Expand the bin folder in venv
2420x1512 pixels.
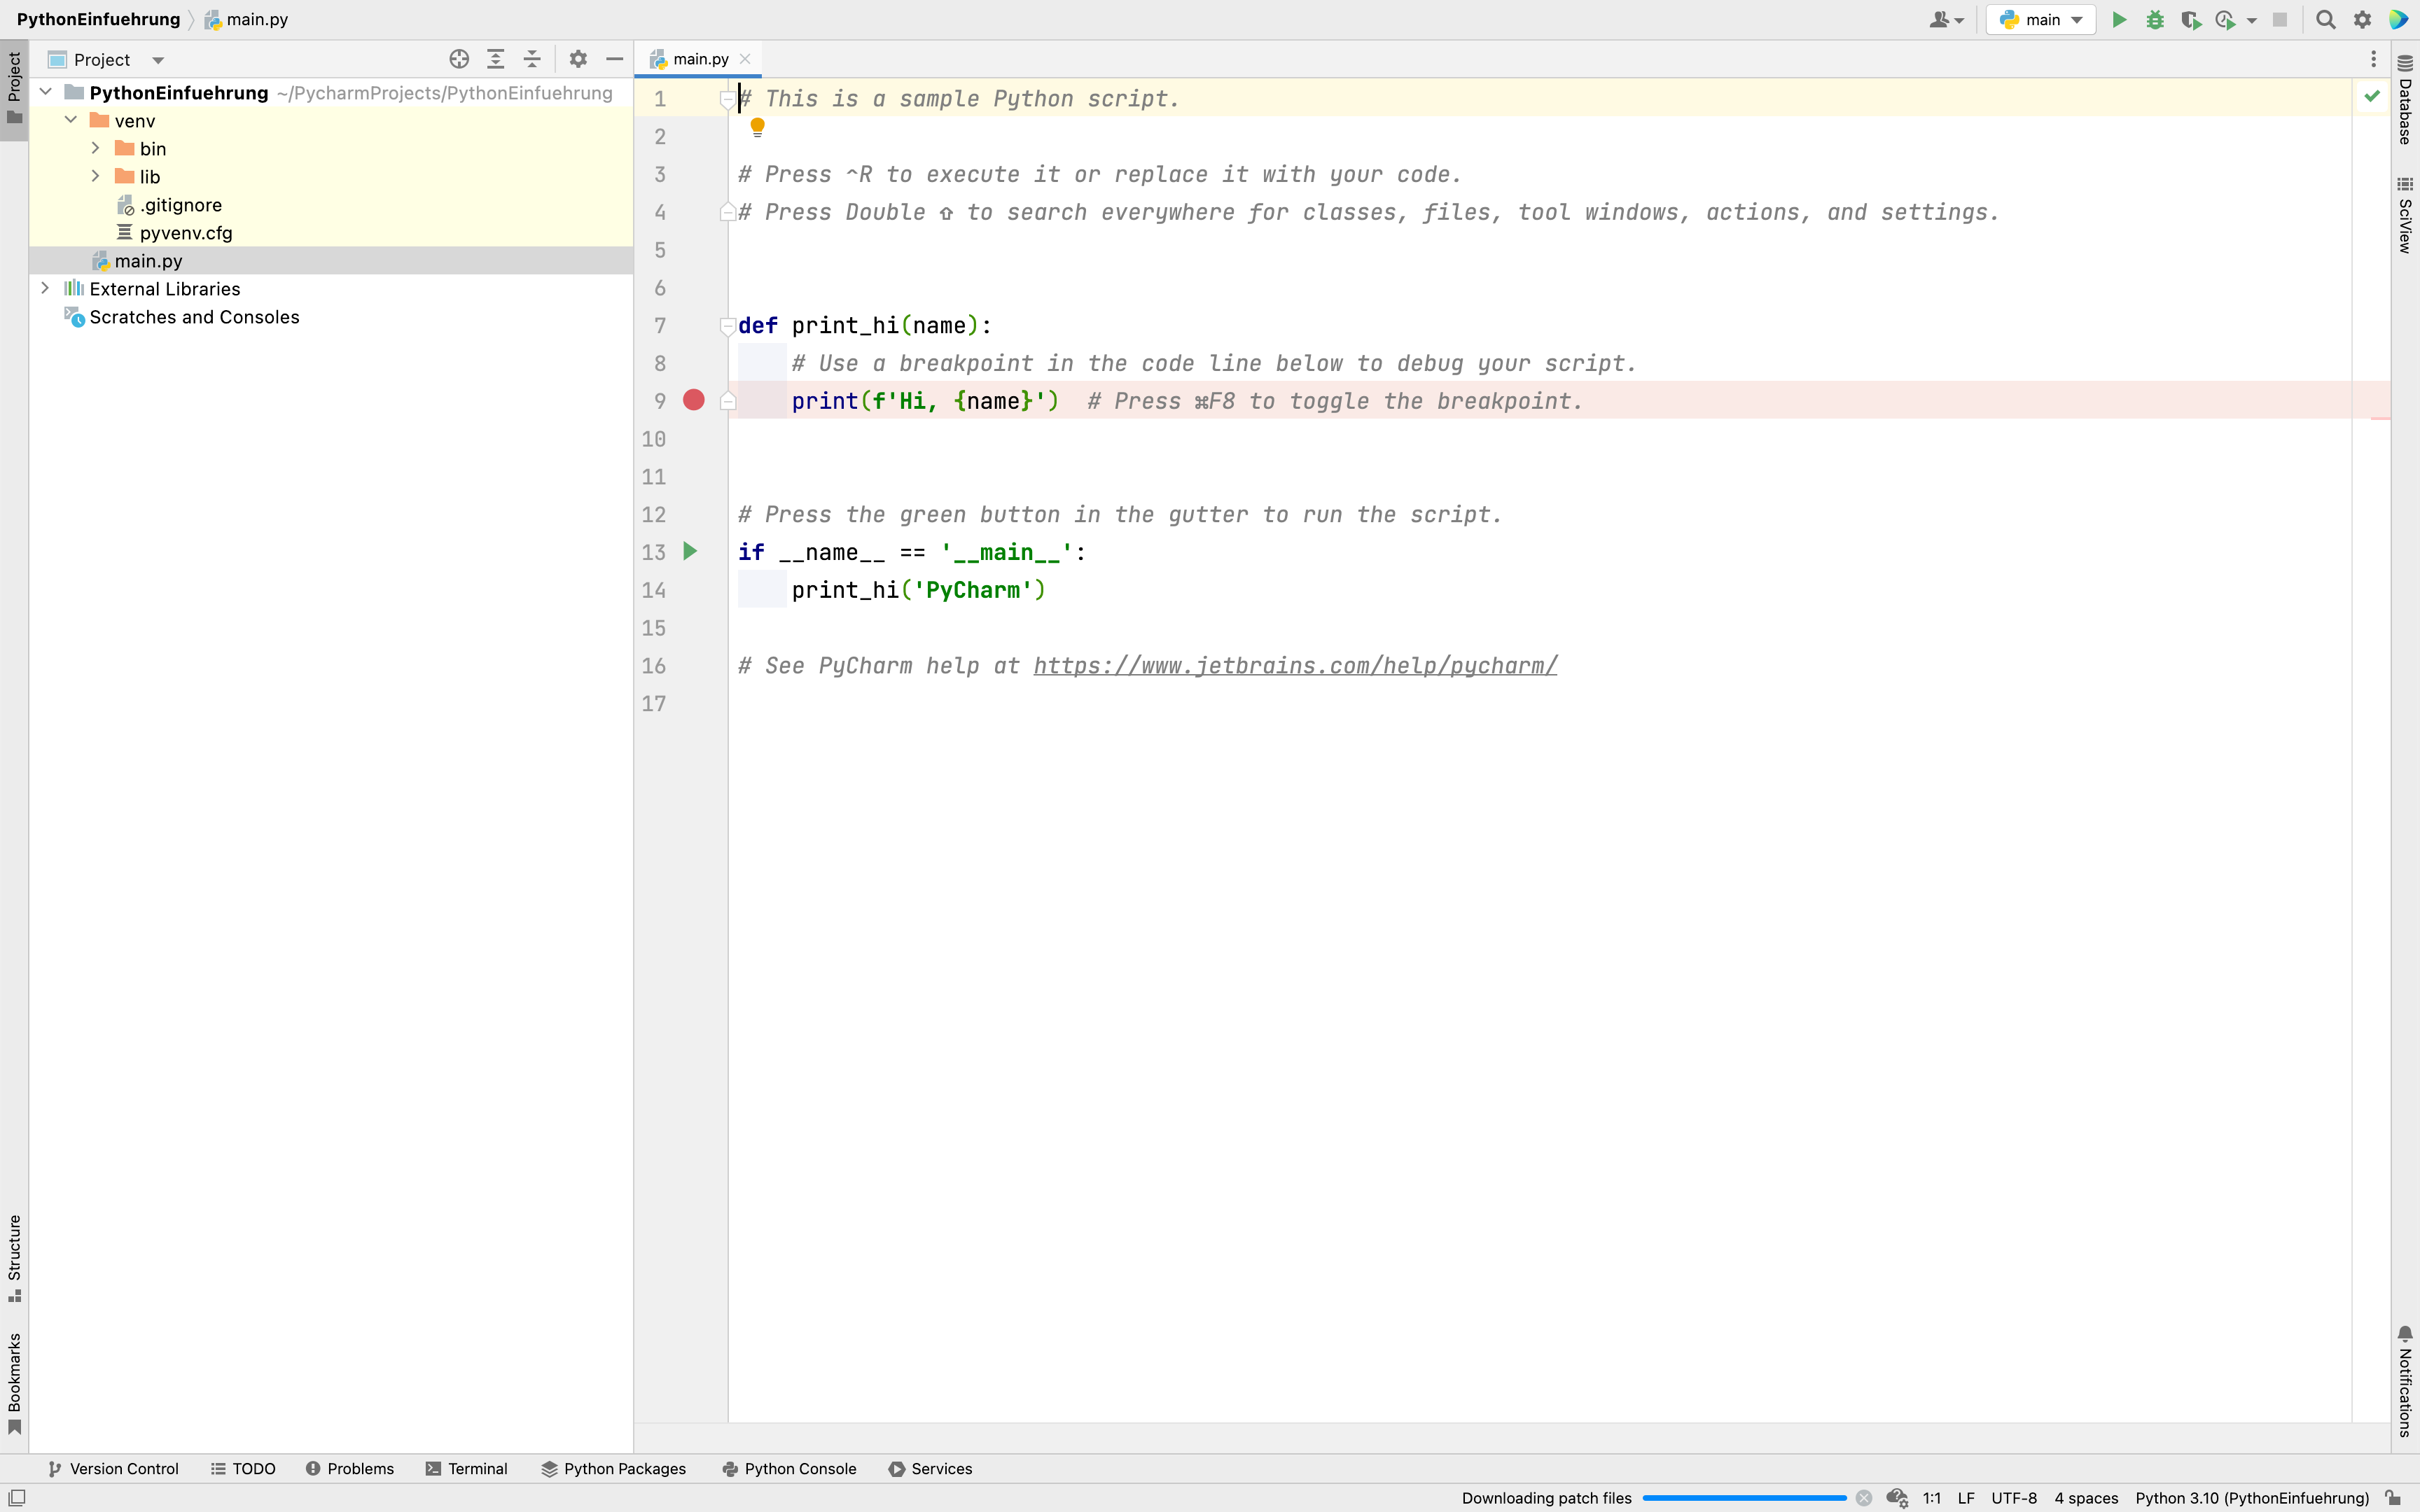[x=96, y=148]
